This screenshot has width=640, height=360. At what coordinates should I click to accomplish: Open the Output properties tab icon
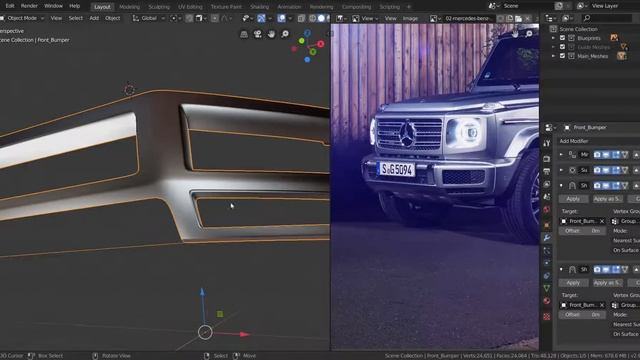coord(547,172)
